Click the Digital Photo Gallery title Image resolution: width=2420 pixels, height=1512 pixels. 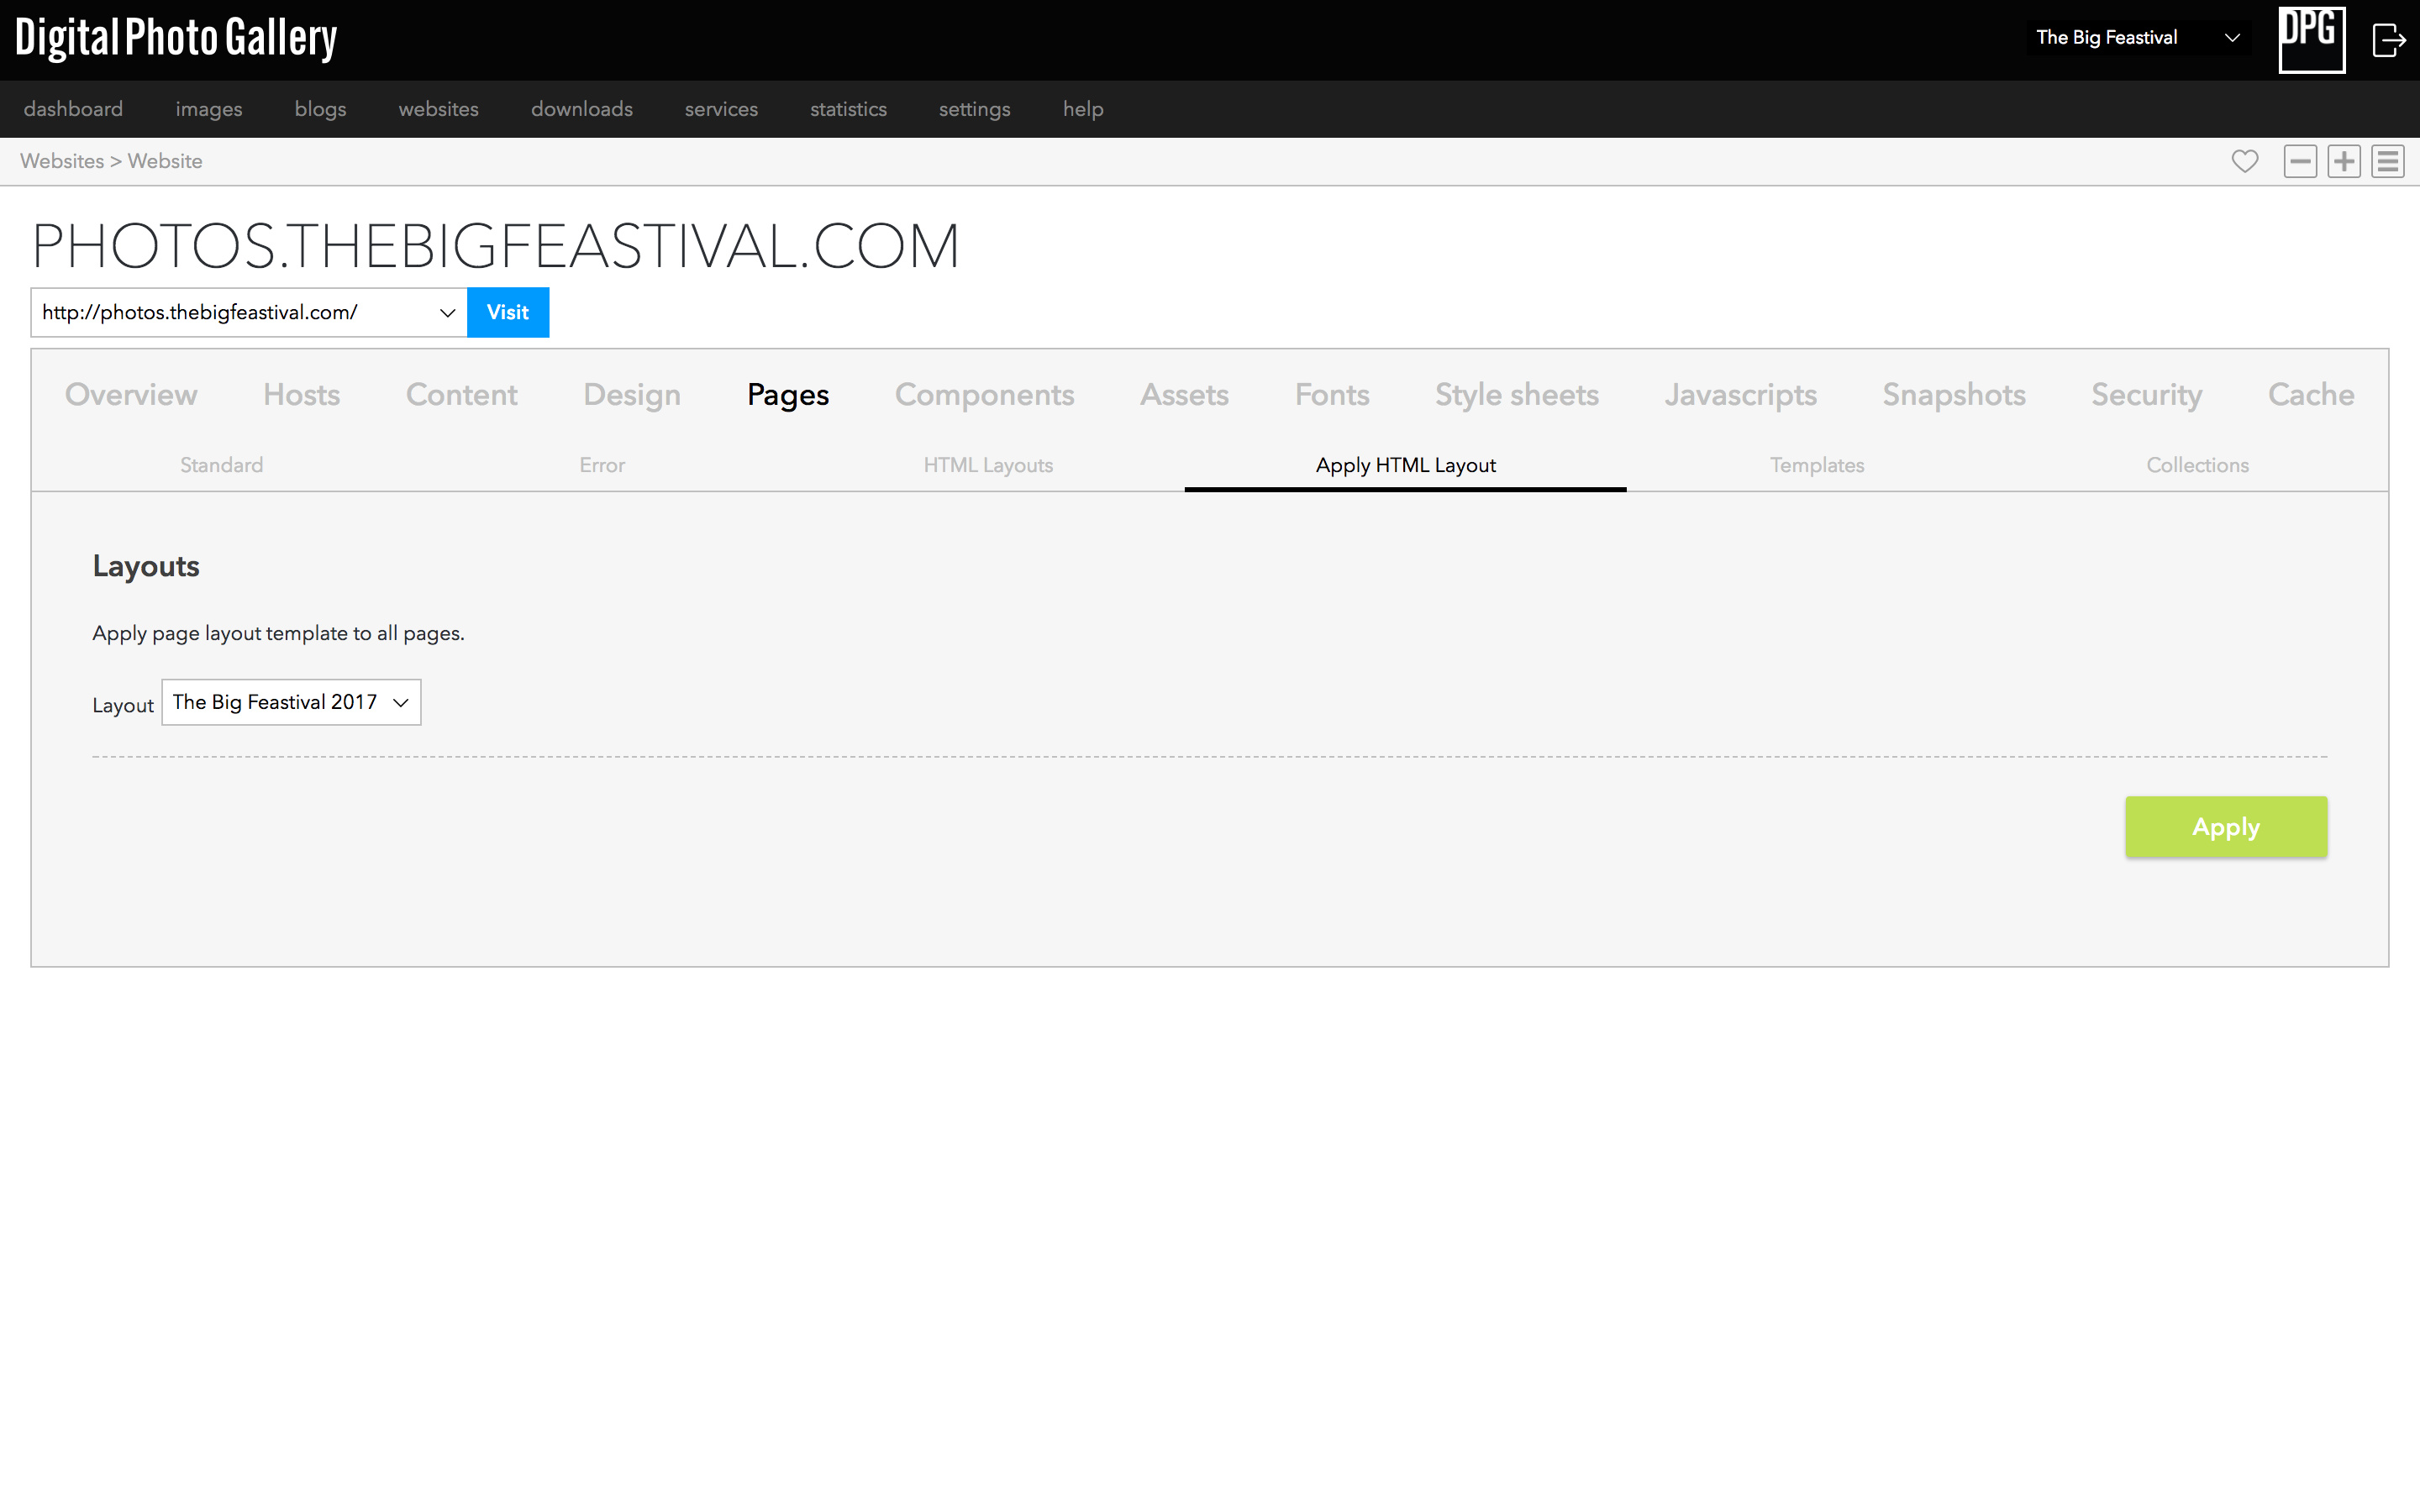(176, 38)
